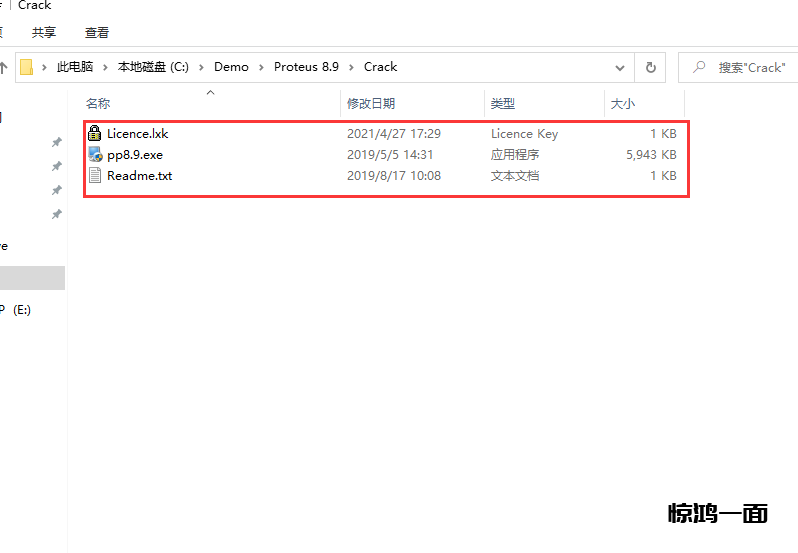Select the Readme.txt document icon

(95, 176)
